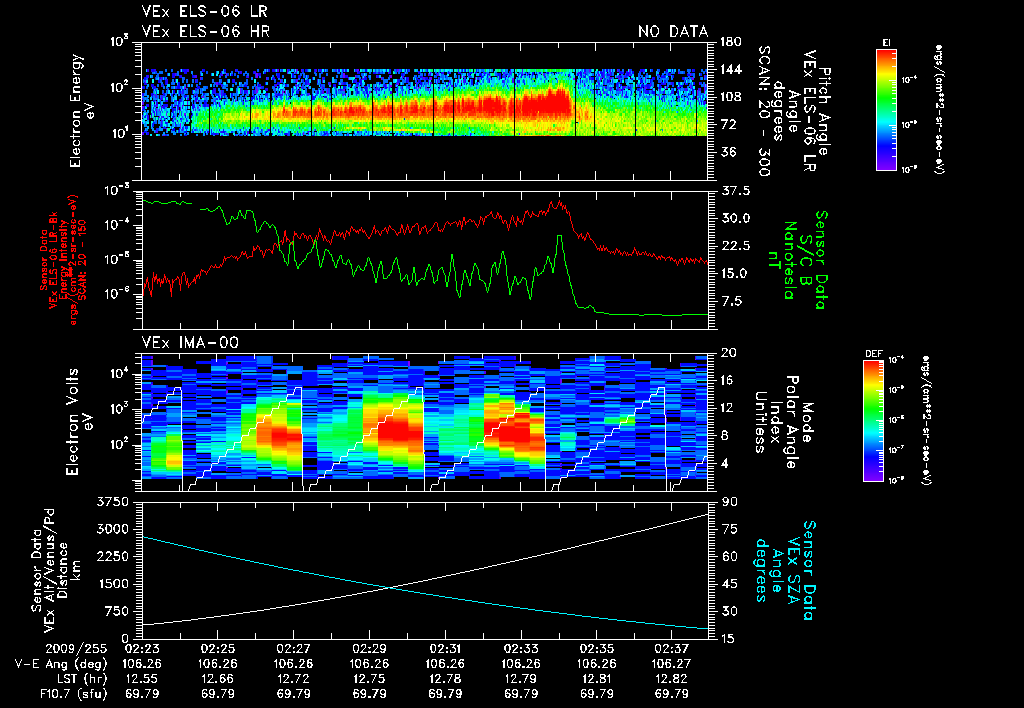Click the LST value 12.72
This screenshot has width=1024, height=708.
click(x=293, y=679)
